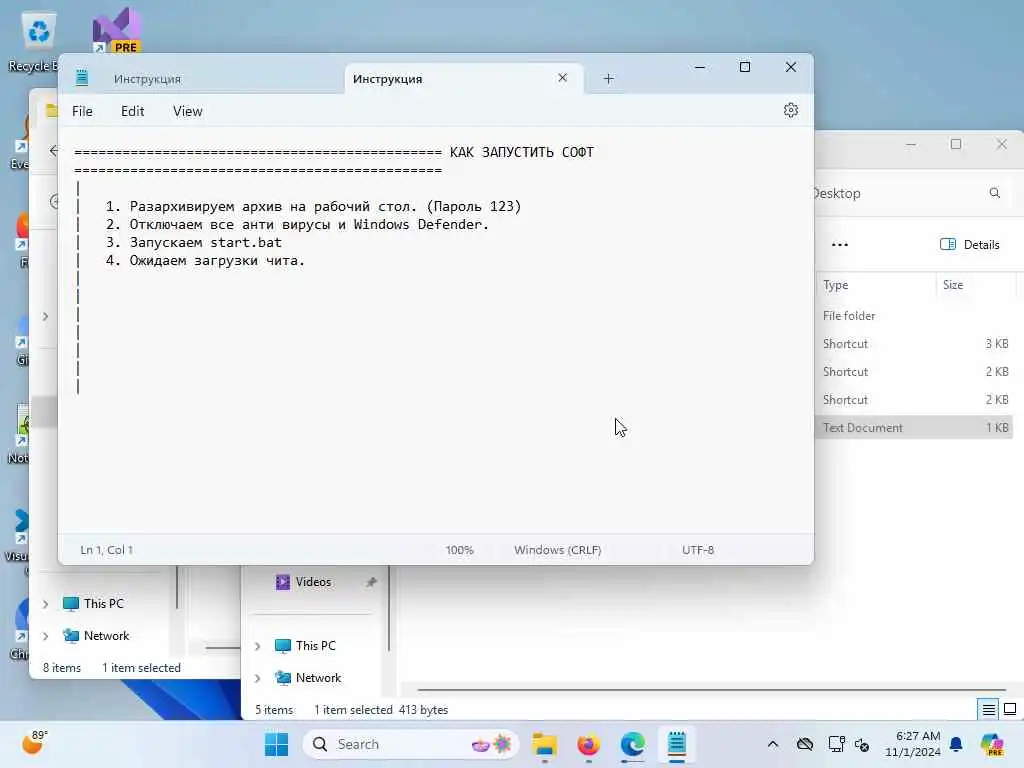Open search in Desktop Explorer window
1024x768 pixels.
click(x=994, y=193)
